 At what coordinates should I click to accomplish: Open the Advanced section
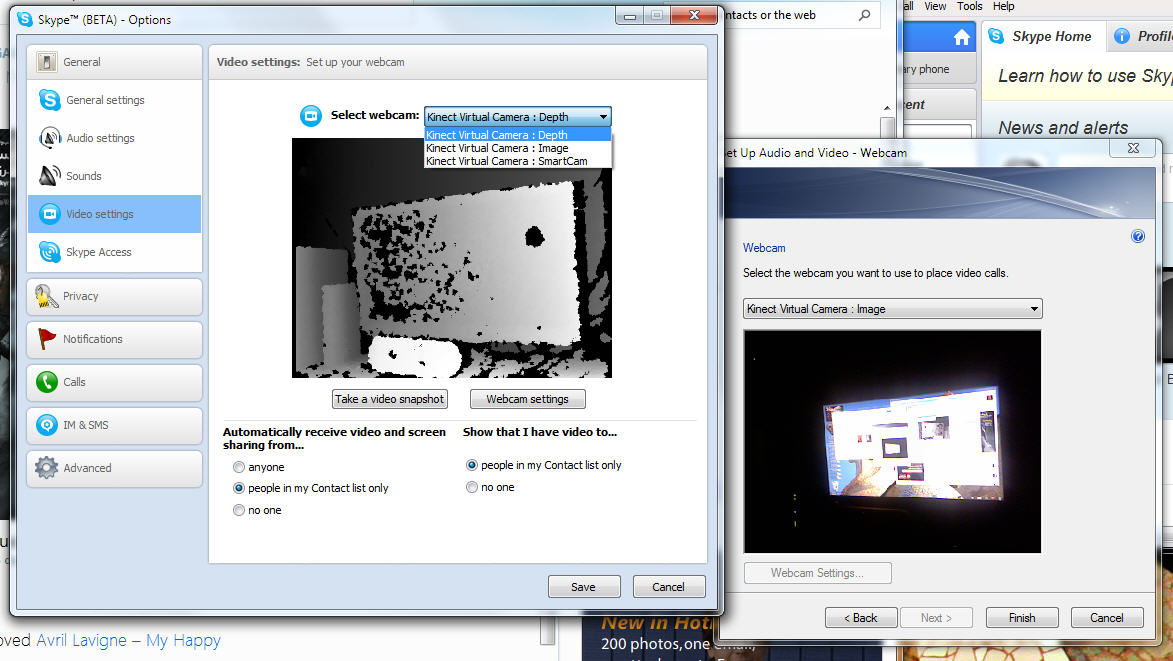pyautogui.click(x=114, y=469)
